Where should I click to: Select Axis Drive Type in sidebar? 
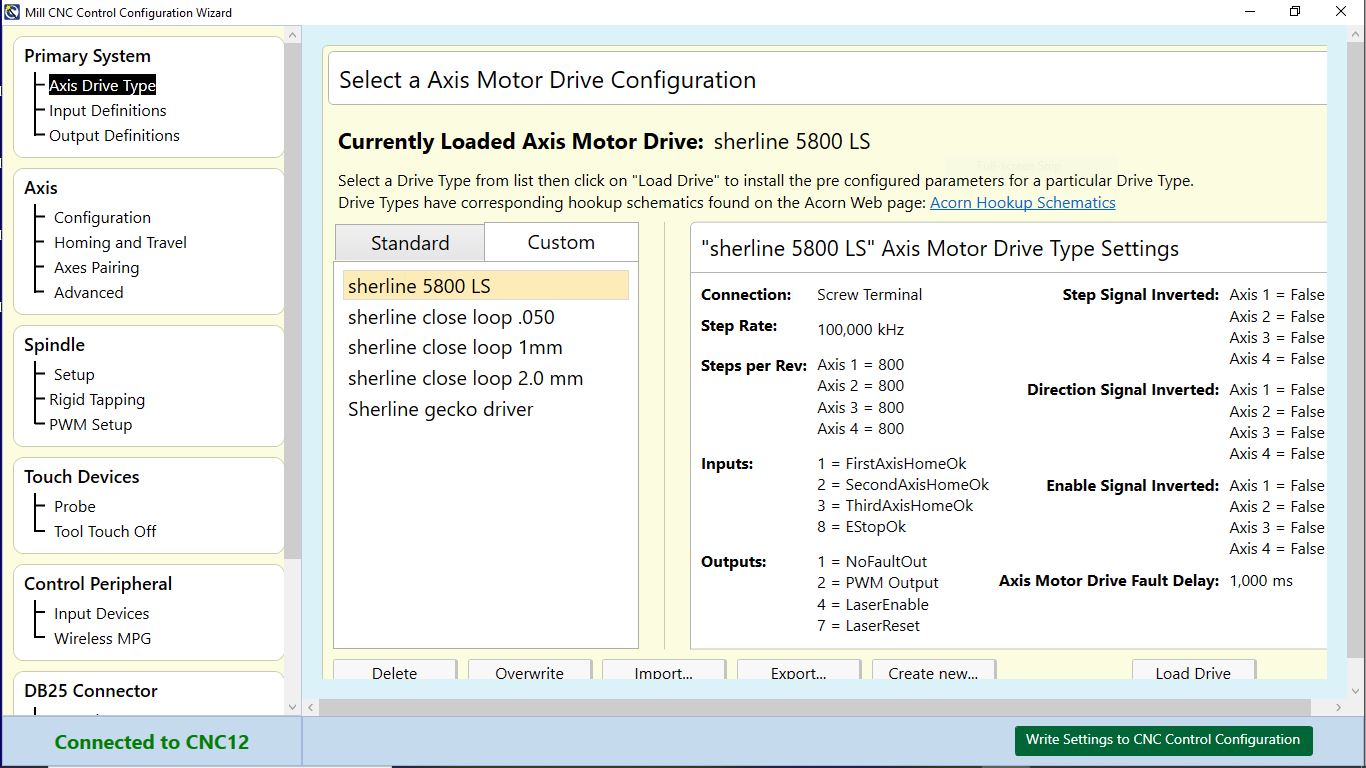click(102, 86)
